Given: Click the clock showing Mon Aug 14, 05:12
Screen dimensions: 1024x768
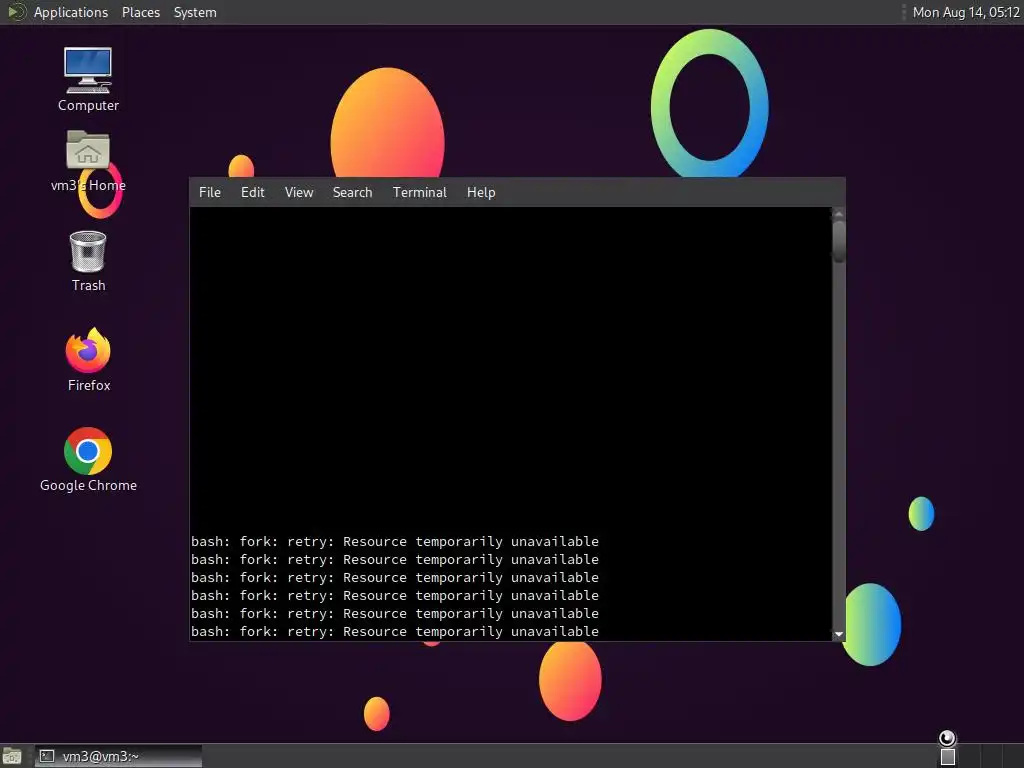Looking at the screenshot, I should coord(966,12).
